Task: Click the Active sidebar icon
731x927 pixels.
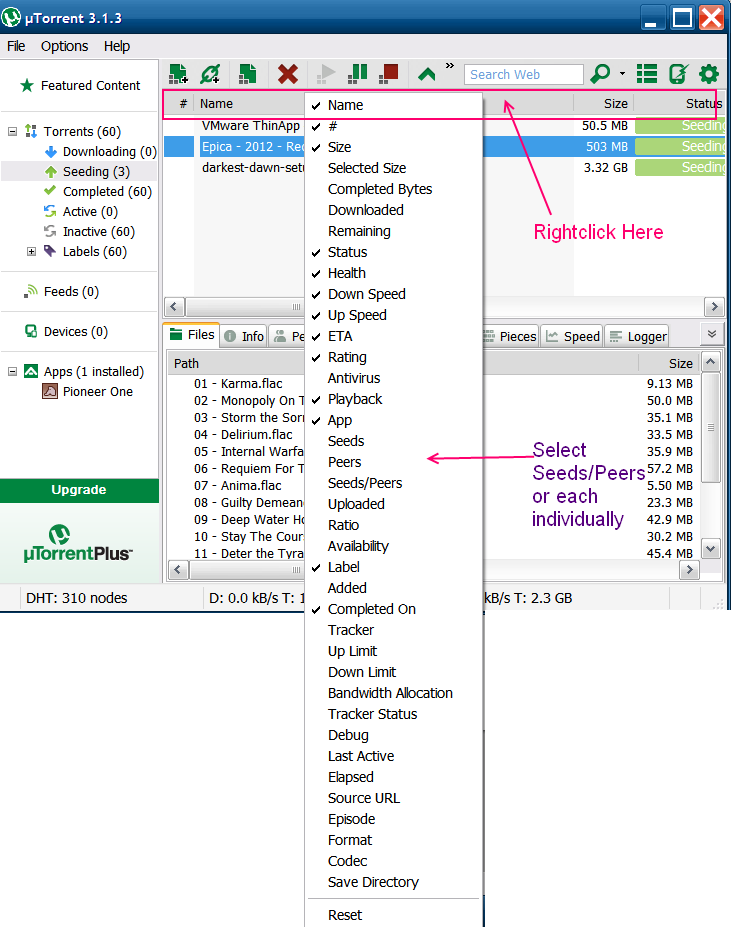Action: coord(50,212)
